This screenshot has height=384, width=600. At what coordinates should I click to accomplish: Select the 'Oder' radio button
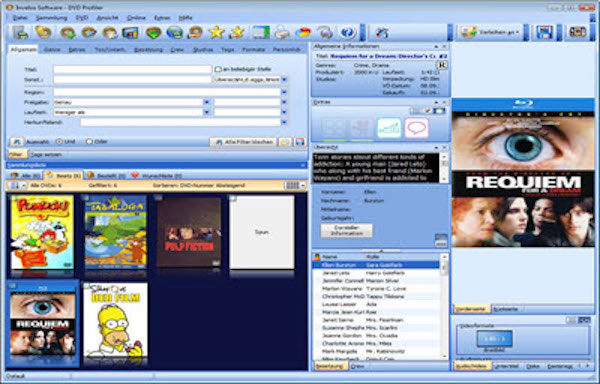89,142
